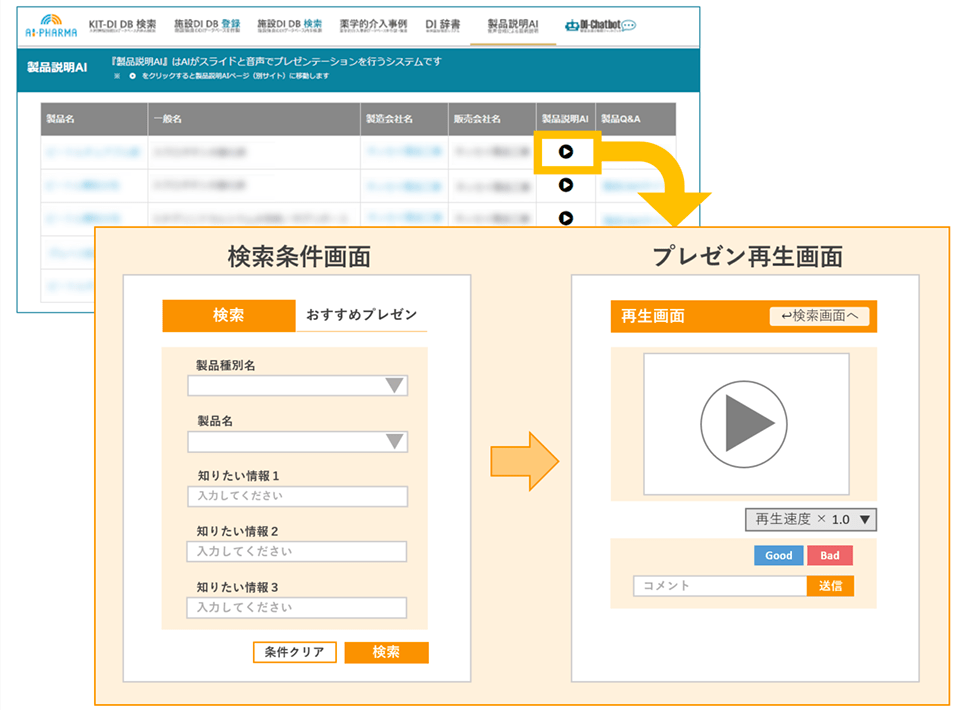Expand the 製品種別名 dropdown

coord(297,385)
